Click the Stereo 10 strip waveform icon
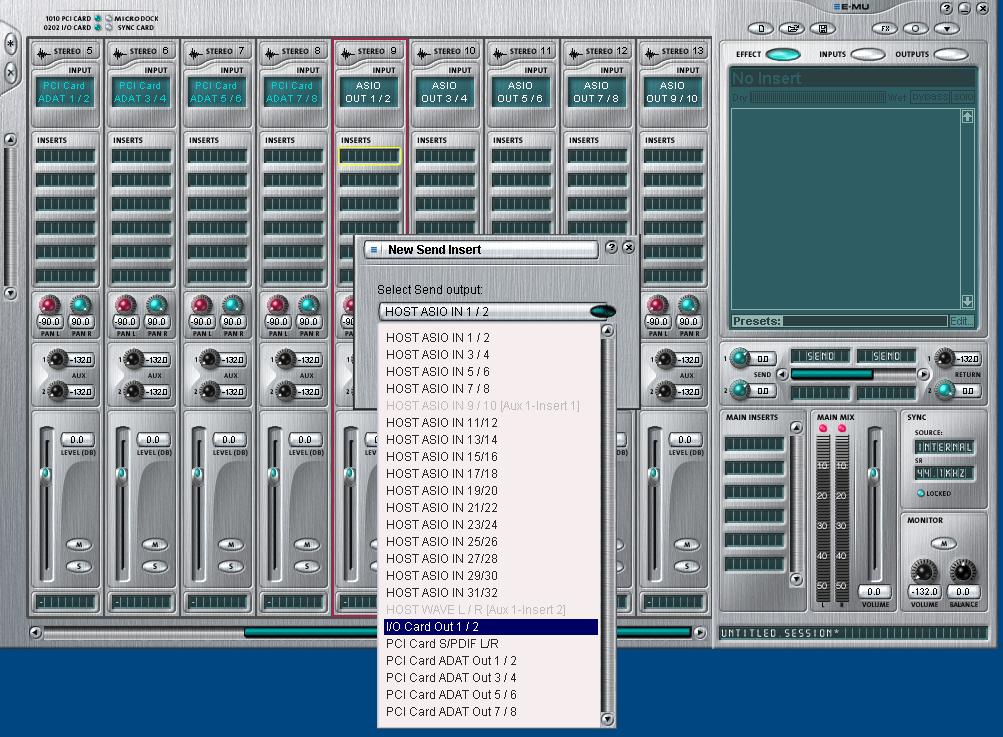 click(x=423, y=52)
